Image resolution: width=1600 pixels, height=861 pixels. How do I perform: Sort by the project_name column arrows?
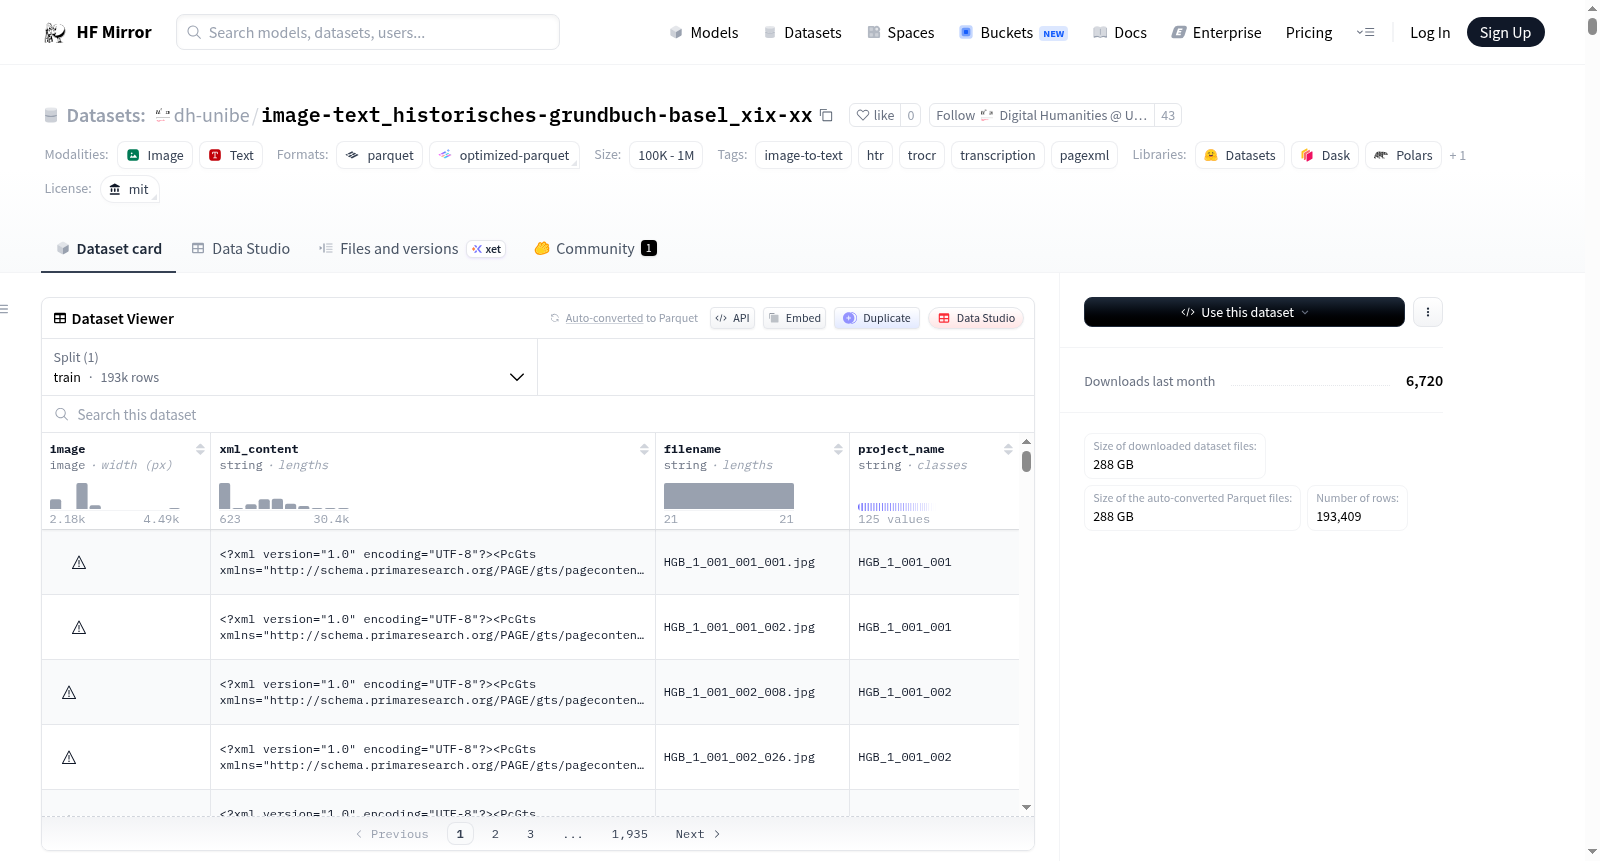(1008, 449)
